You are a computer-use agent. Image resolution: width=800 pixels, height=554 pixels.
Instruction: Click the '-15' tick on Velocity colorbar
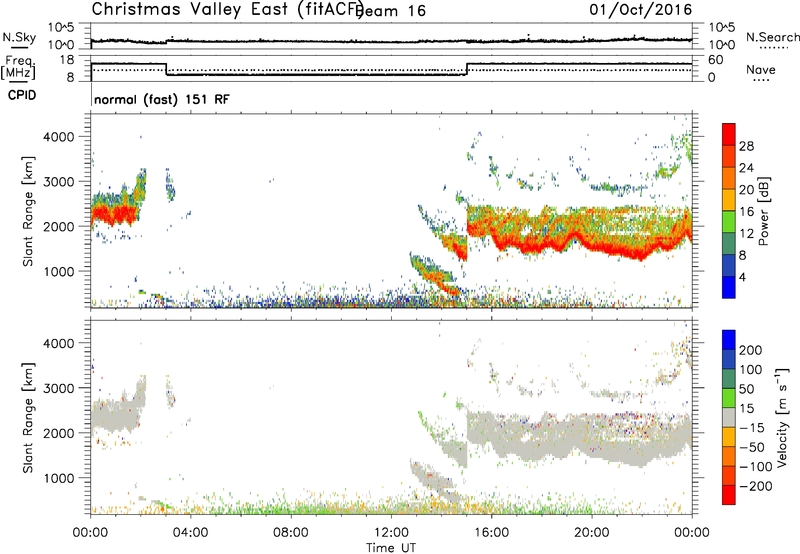[x=752, y=427]
